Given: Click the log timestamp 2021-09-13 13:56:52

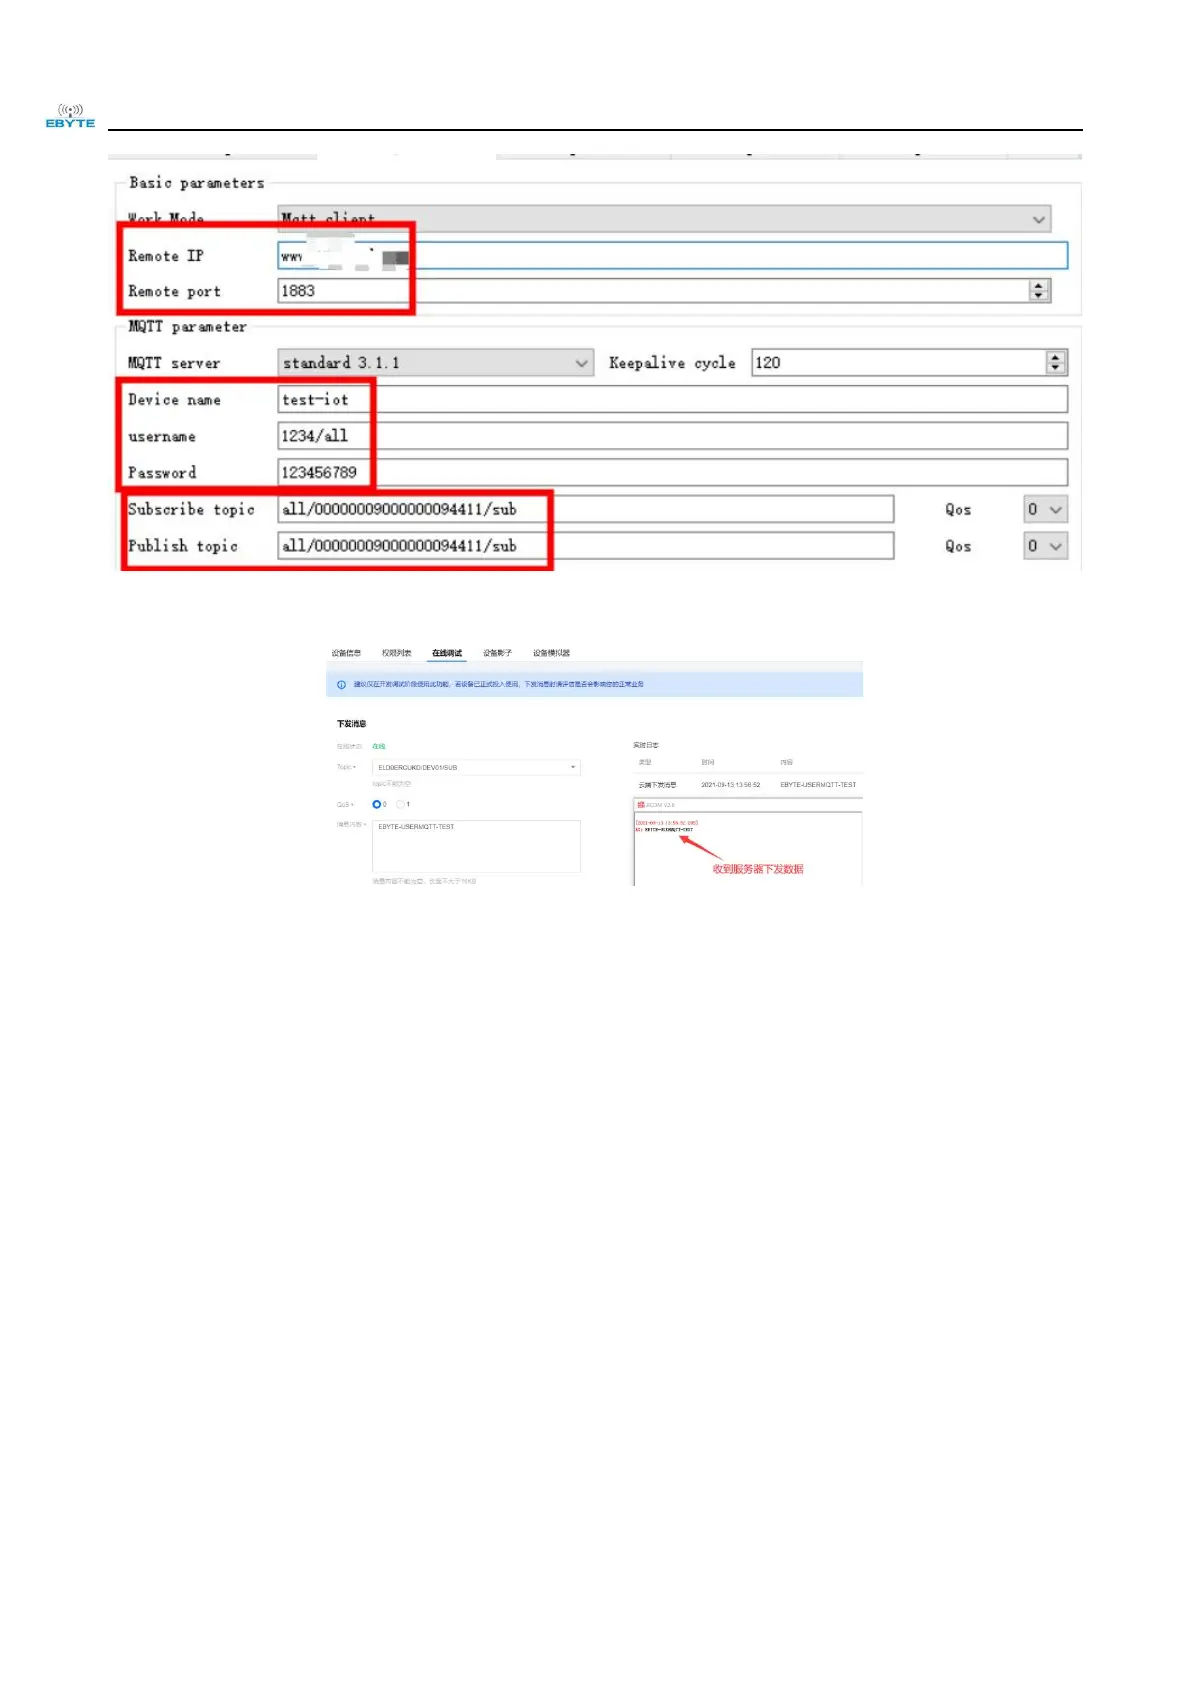Looking at the screenshot, I should click(731, 785).
